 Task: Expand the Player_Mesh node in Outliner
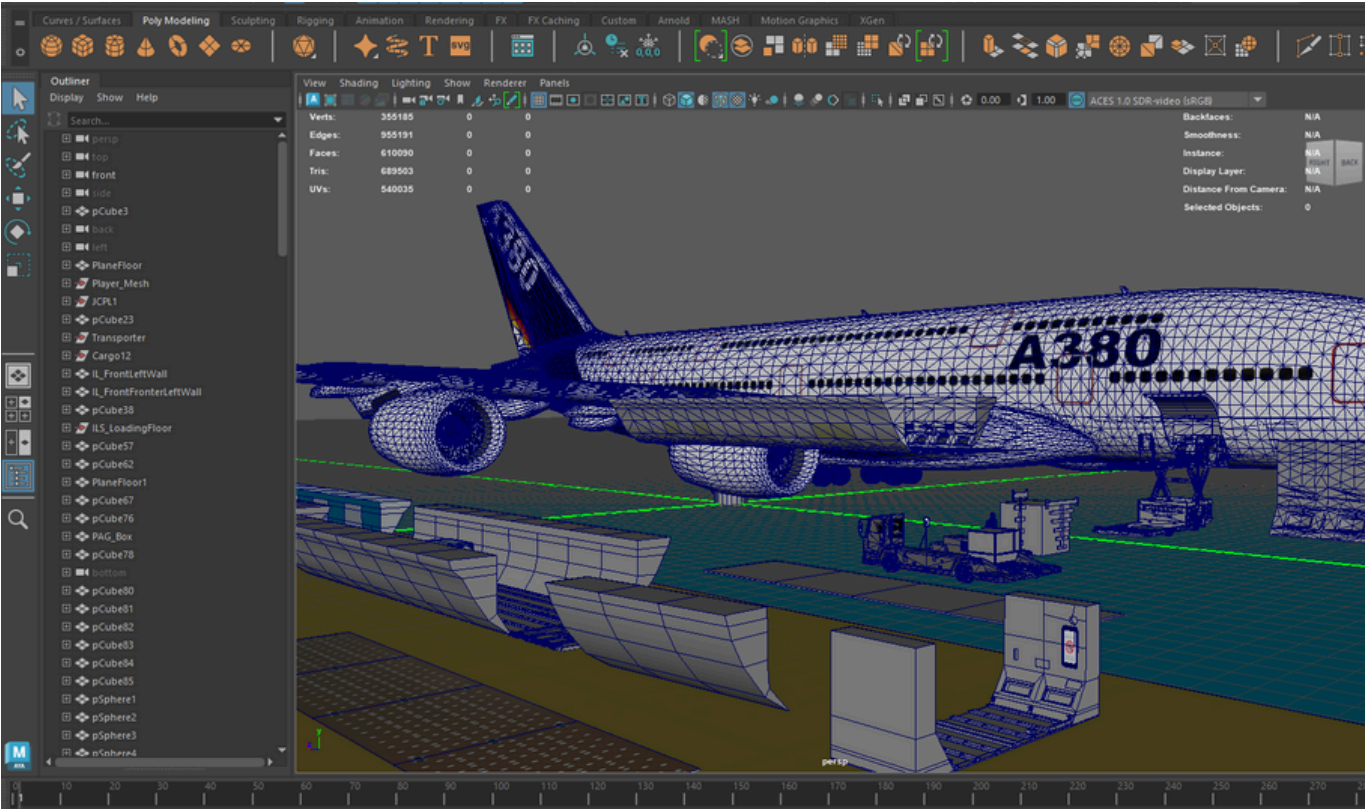[x=67, y=283]
